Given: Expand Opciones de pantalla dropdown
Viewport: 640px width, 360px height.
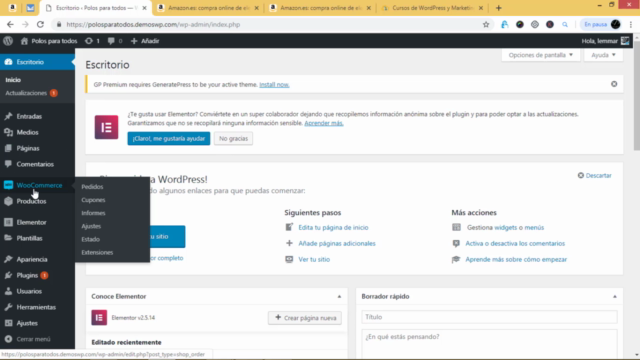Looking at the screenshot, I should coord(541,55).
